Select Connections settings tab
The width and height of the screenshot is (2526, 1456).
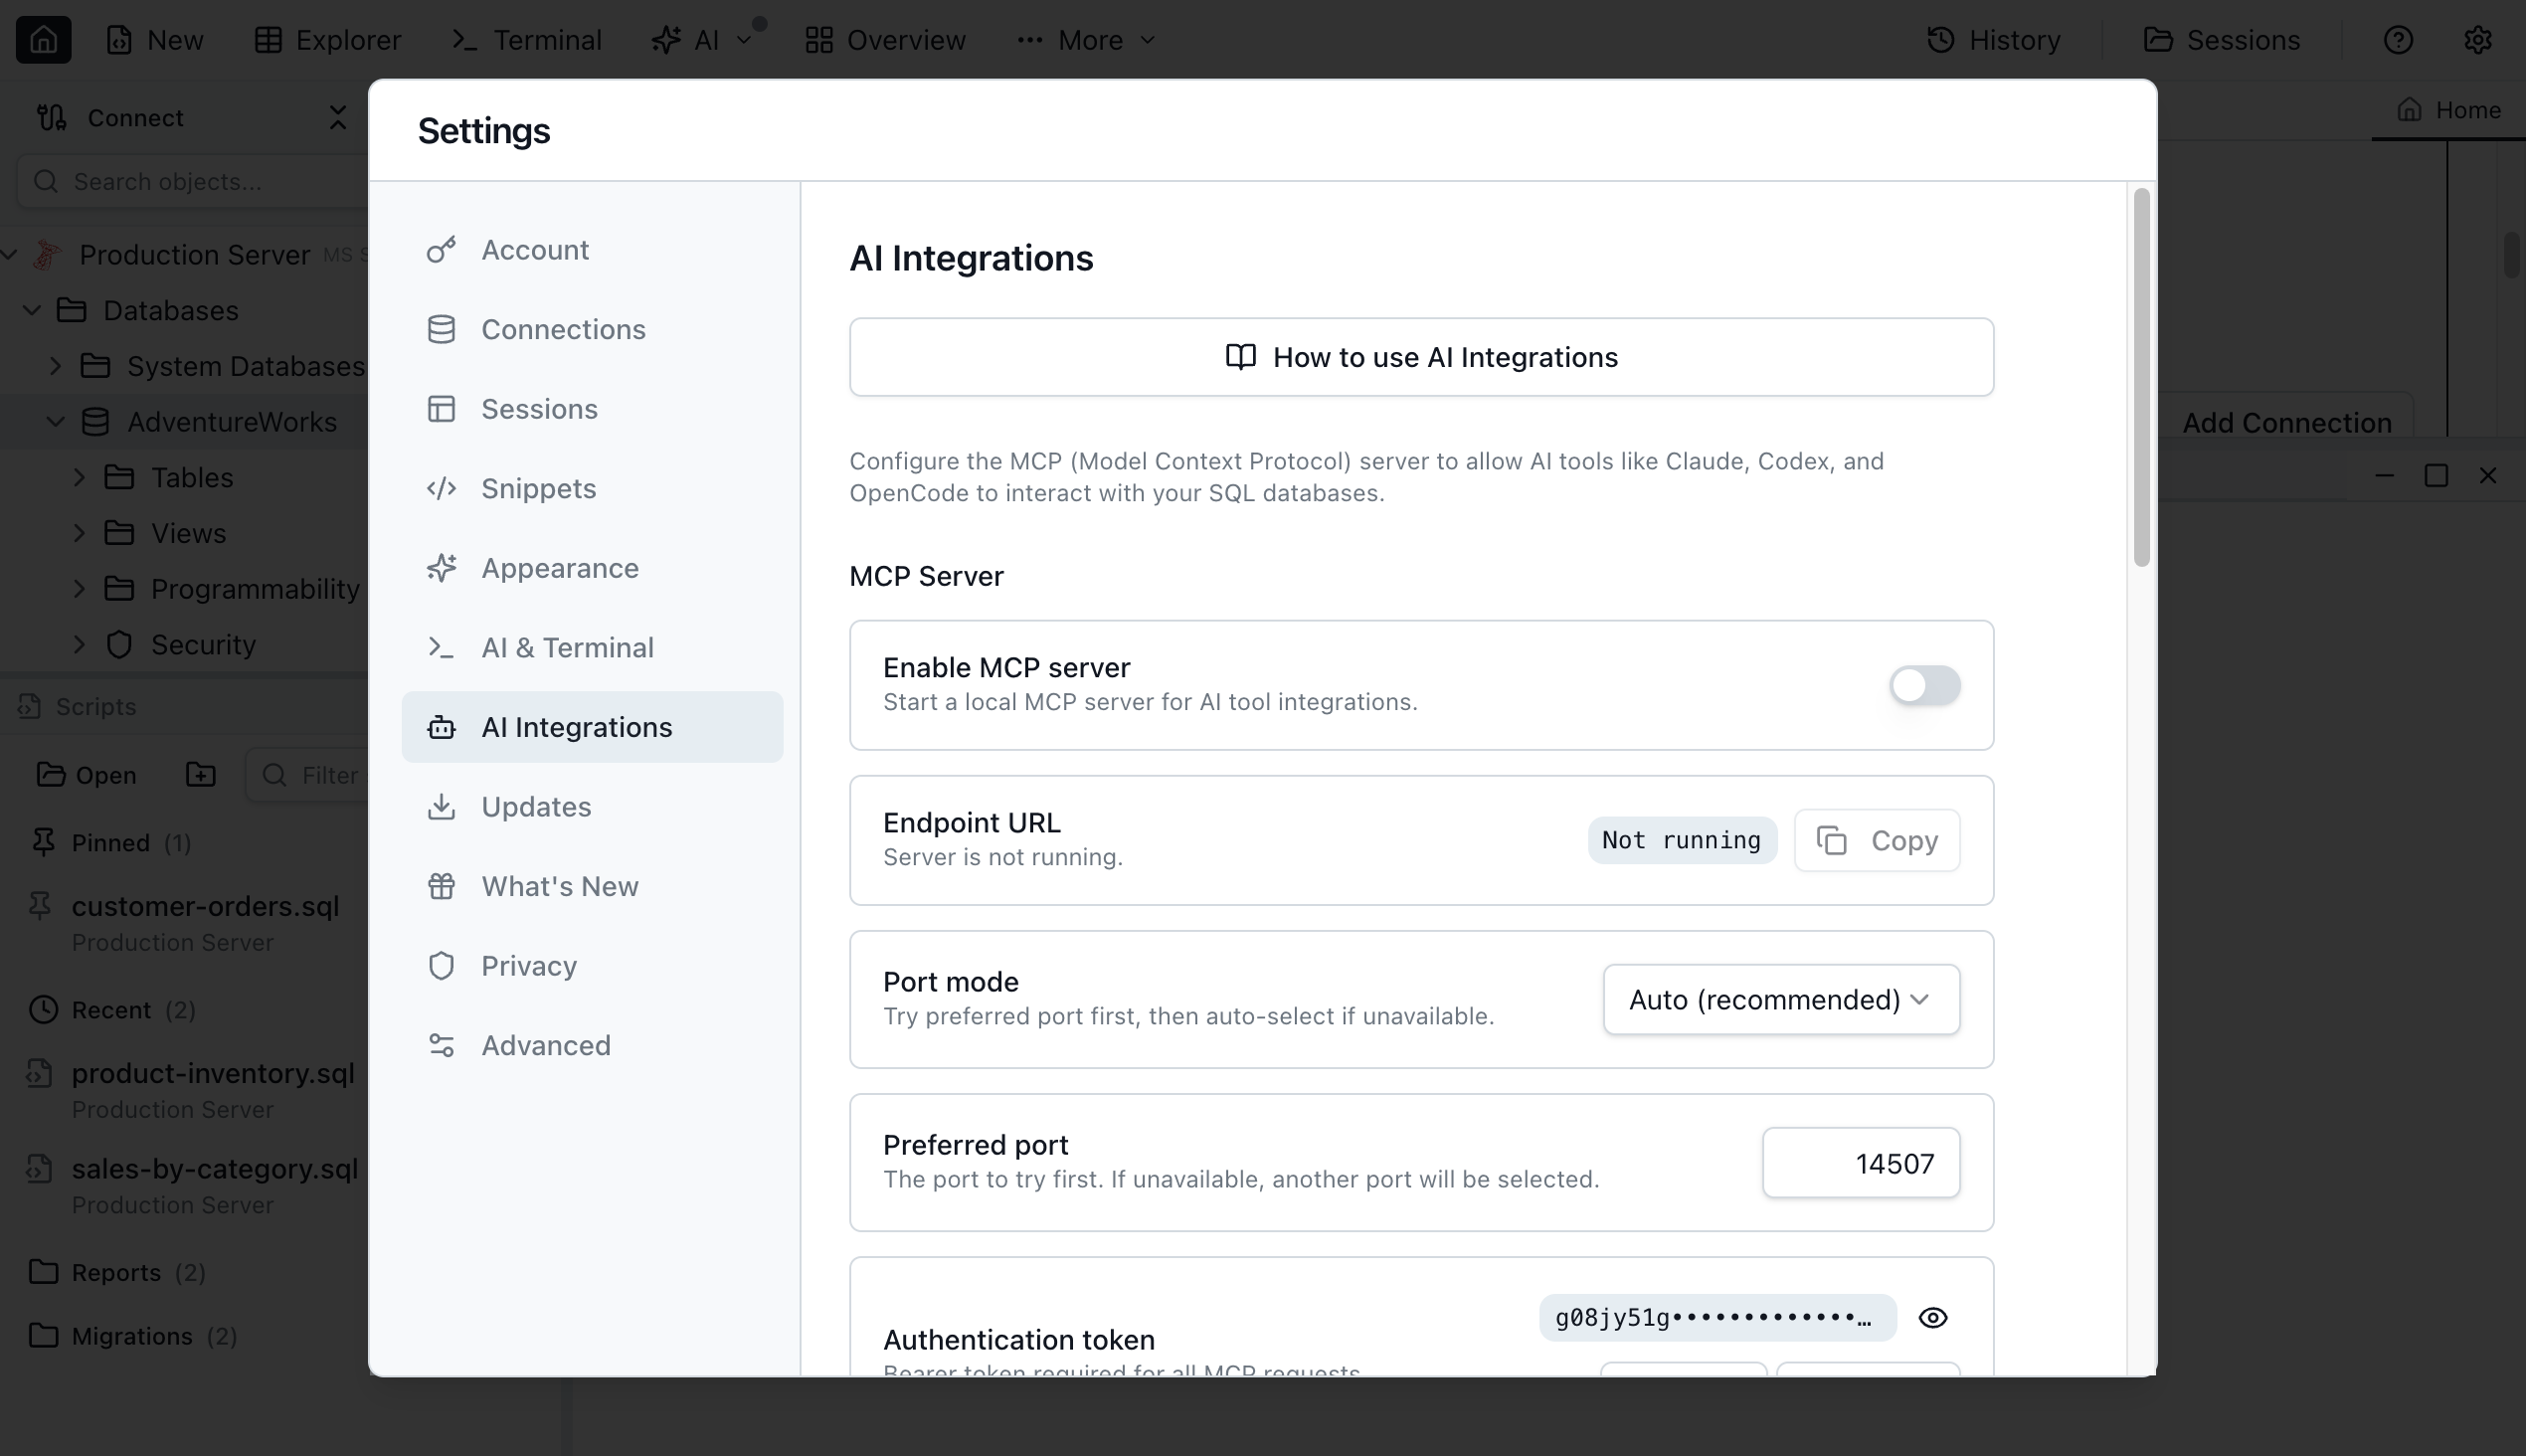(x=592, y=329)
